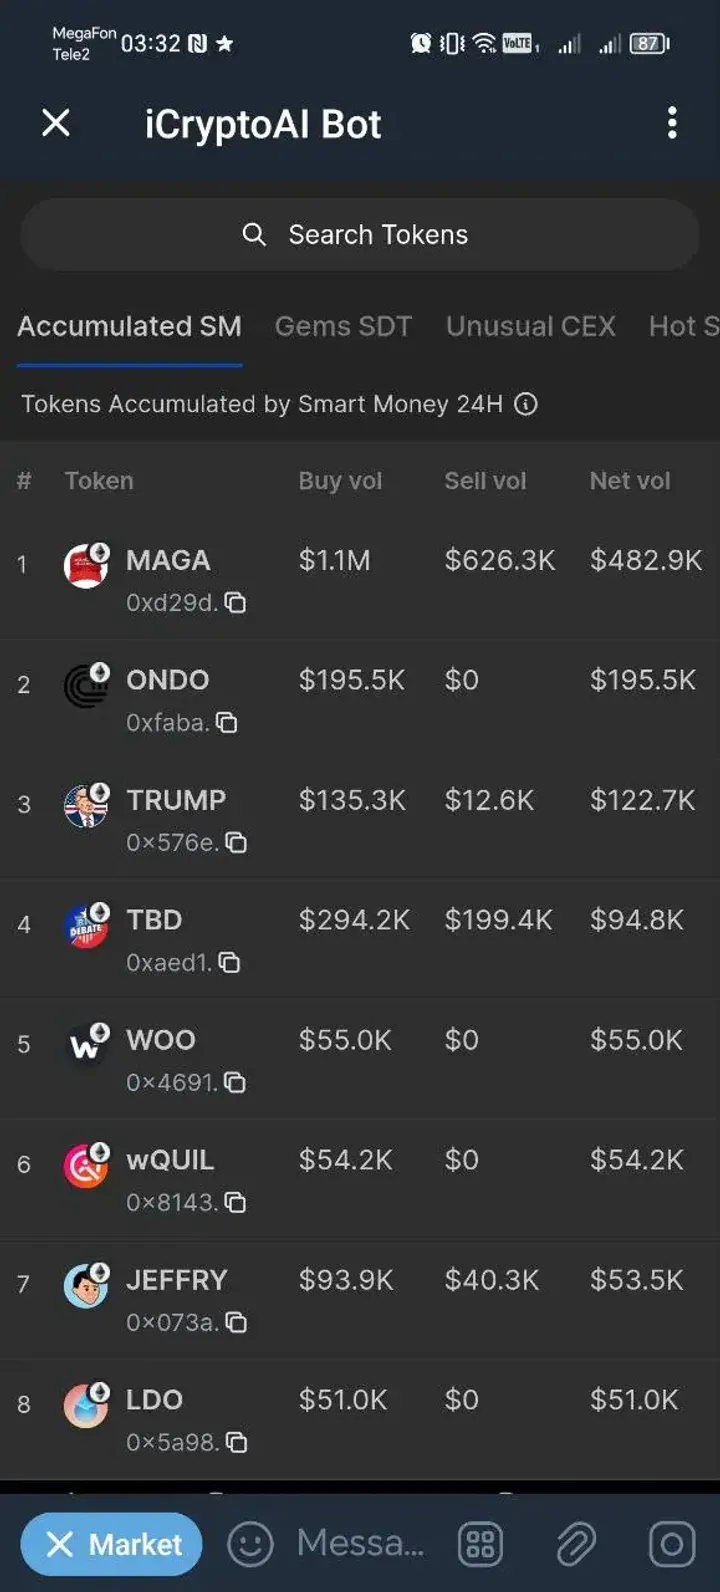
Task: Copy LDO contract address icon
Action: [236, 1443]
